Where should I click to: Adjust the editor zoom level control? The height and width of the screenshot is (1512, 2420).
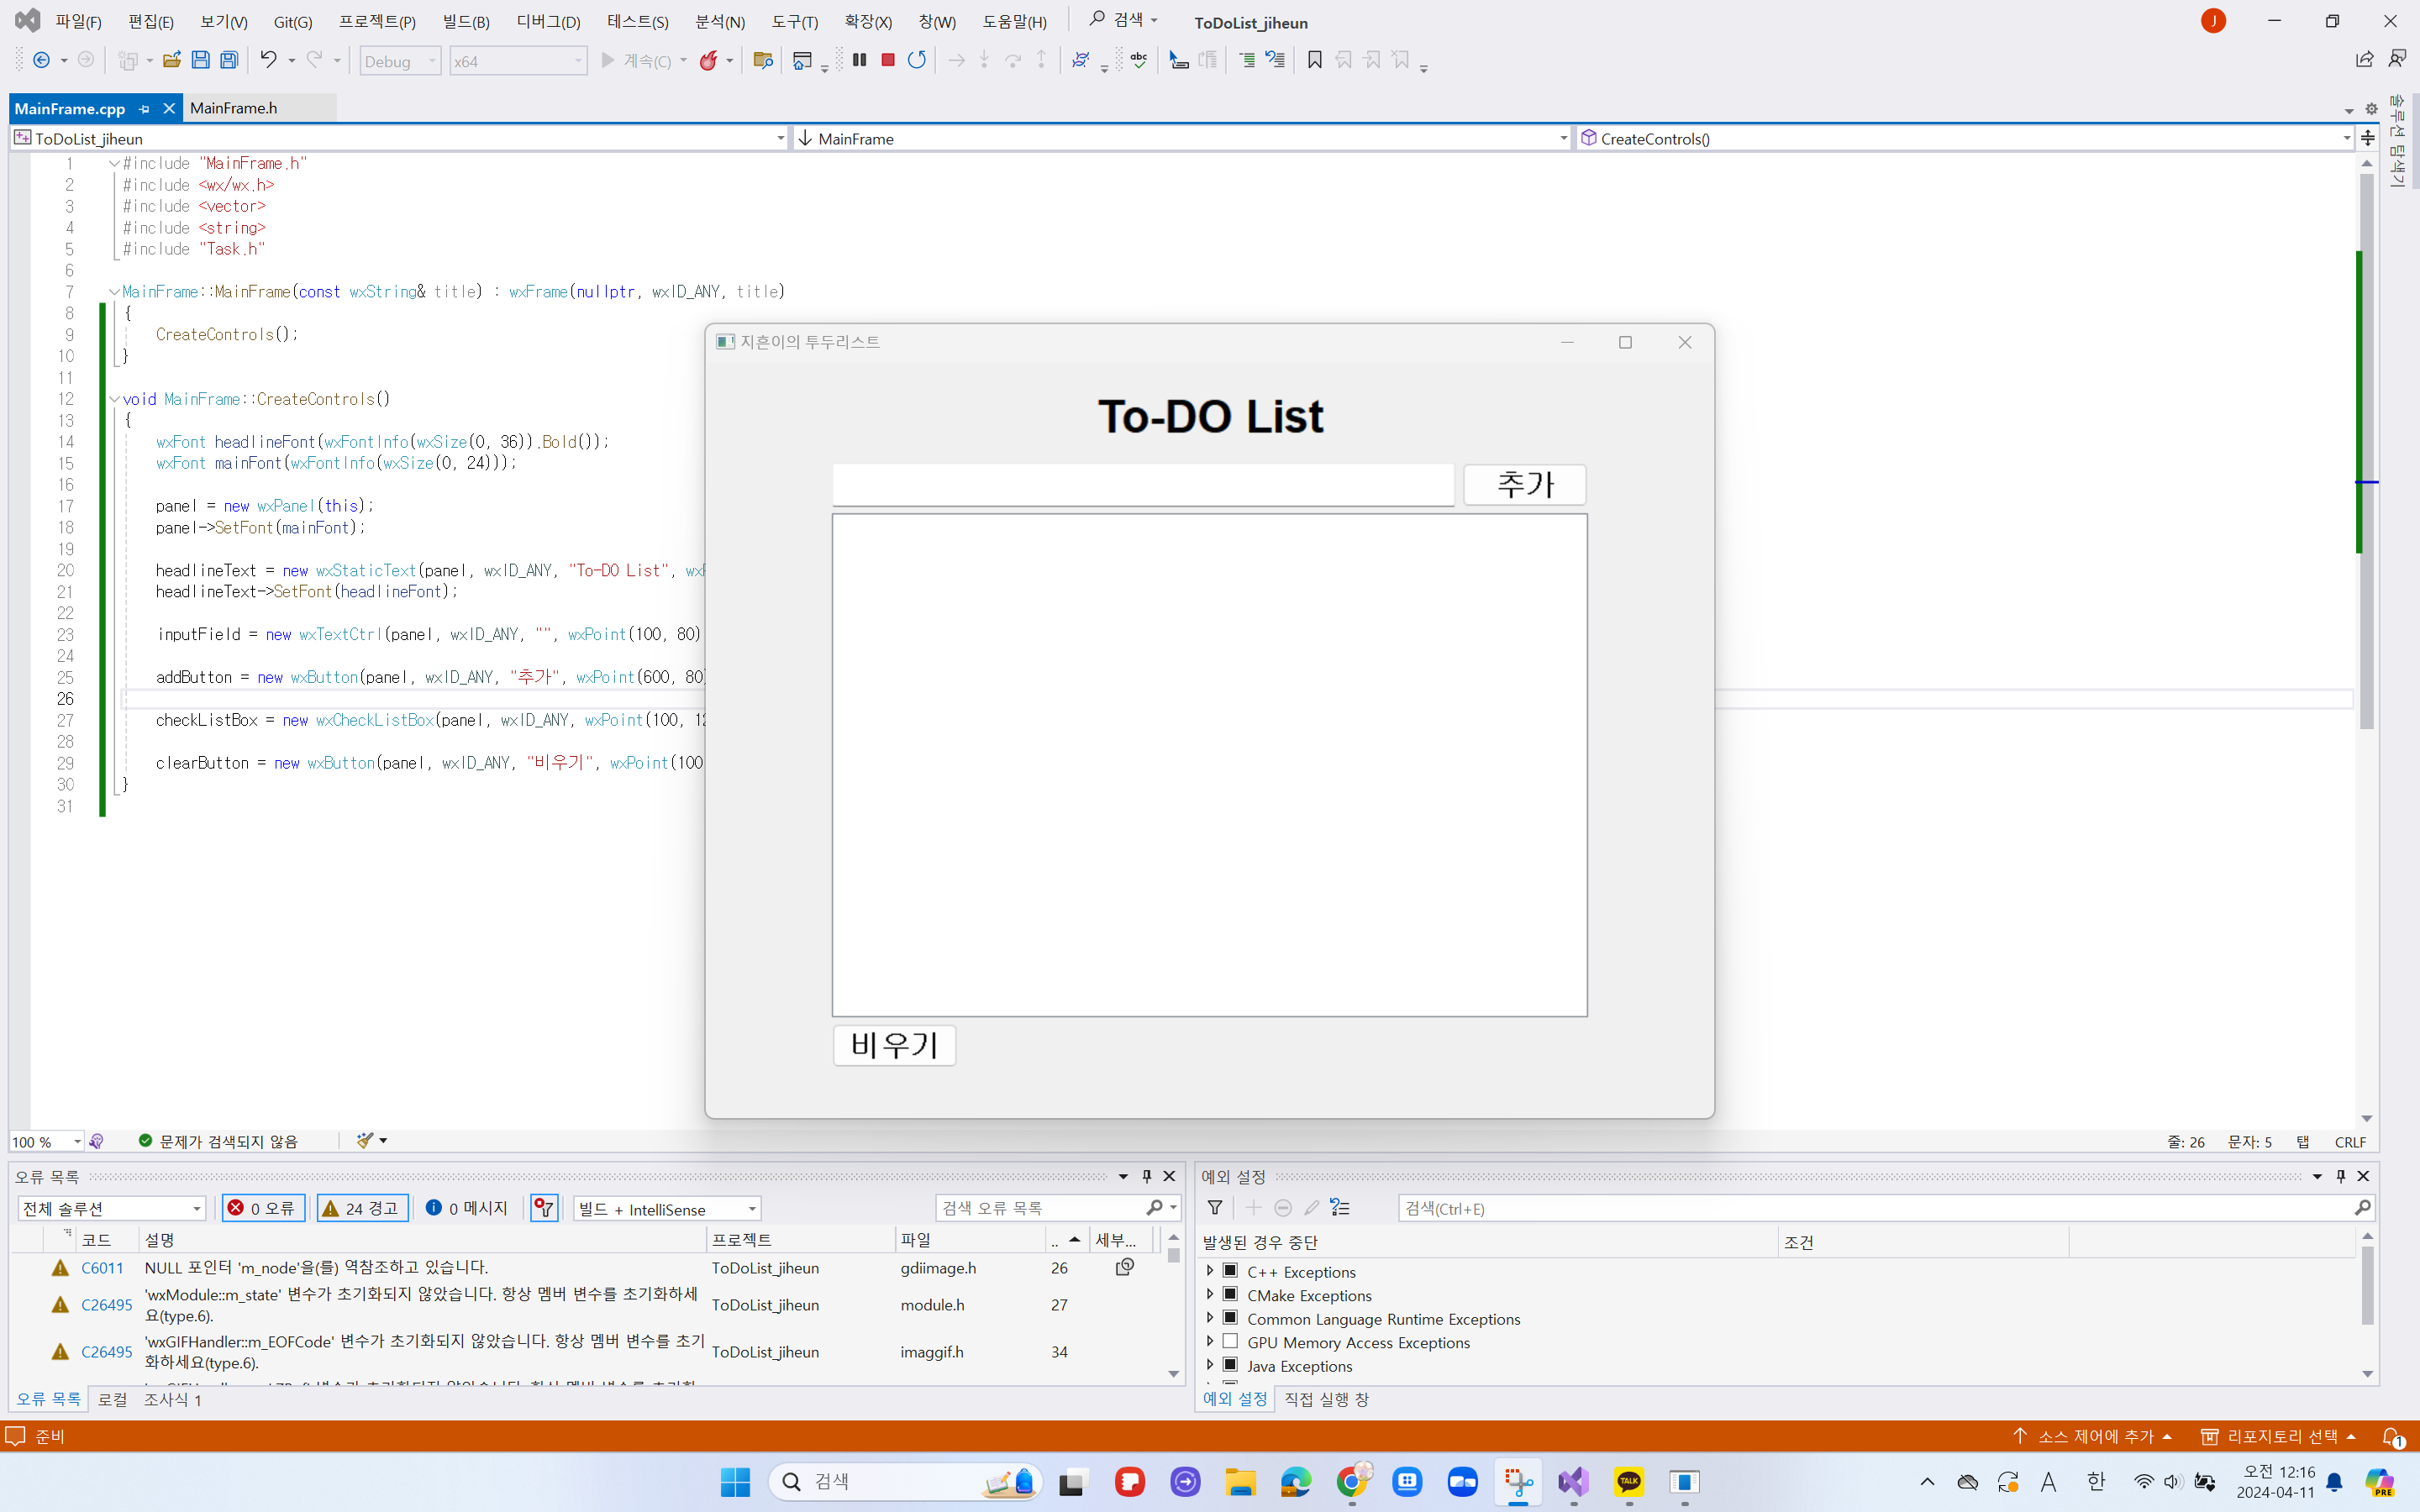(45, 1141)
